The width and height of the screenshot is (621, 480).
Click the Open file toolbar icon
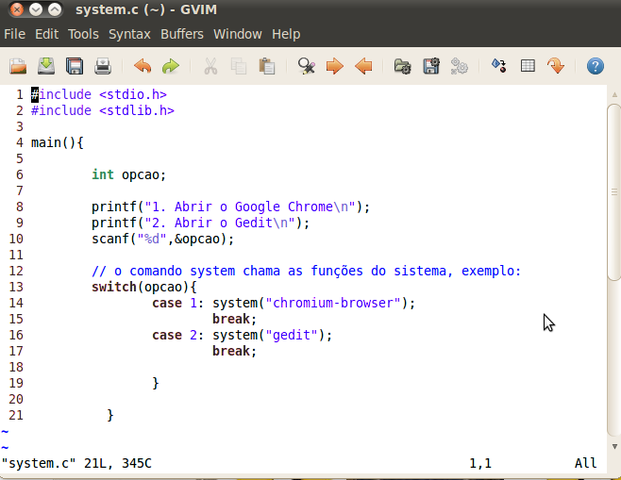point(18,66)
